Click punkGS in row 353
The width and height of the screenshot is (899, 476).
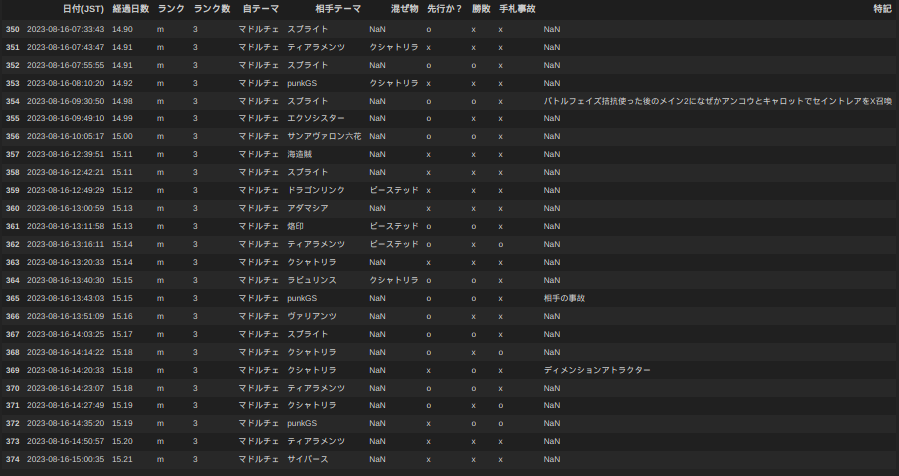coord(302,83)
